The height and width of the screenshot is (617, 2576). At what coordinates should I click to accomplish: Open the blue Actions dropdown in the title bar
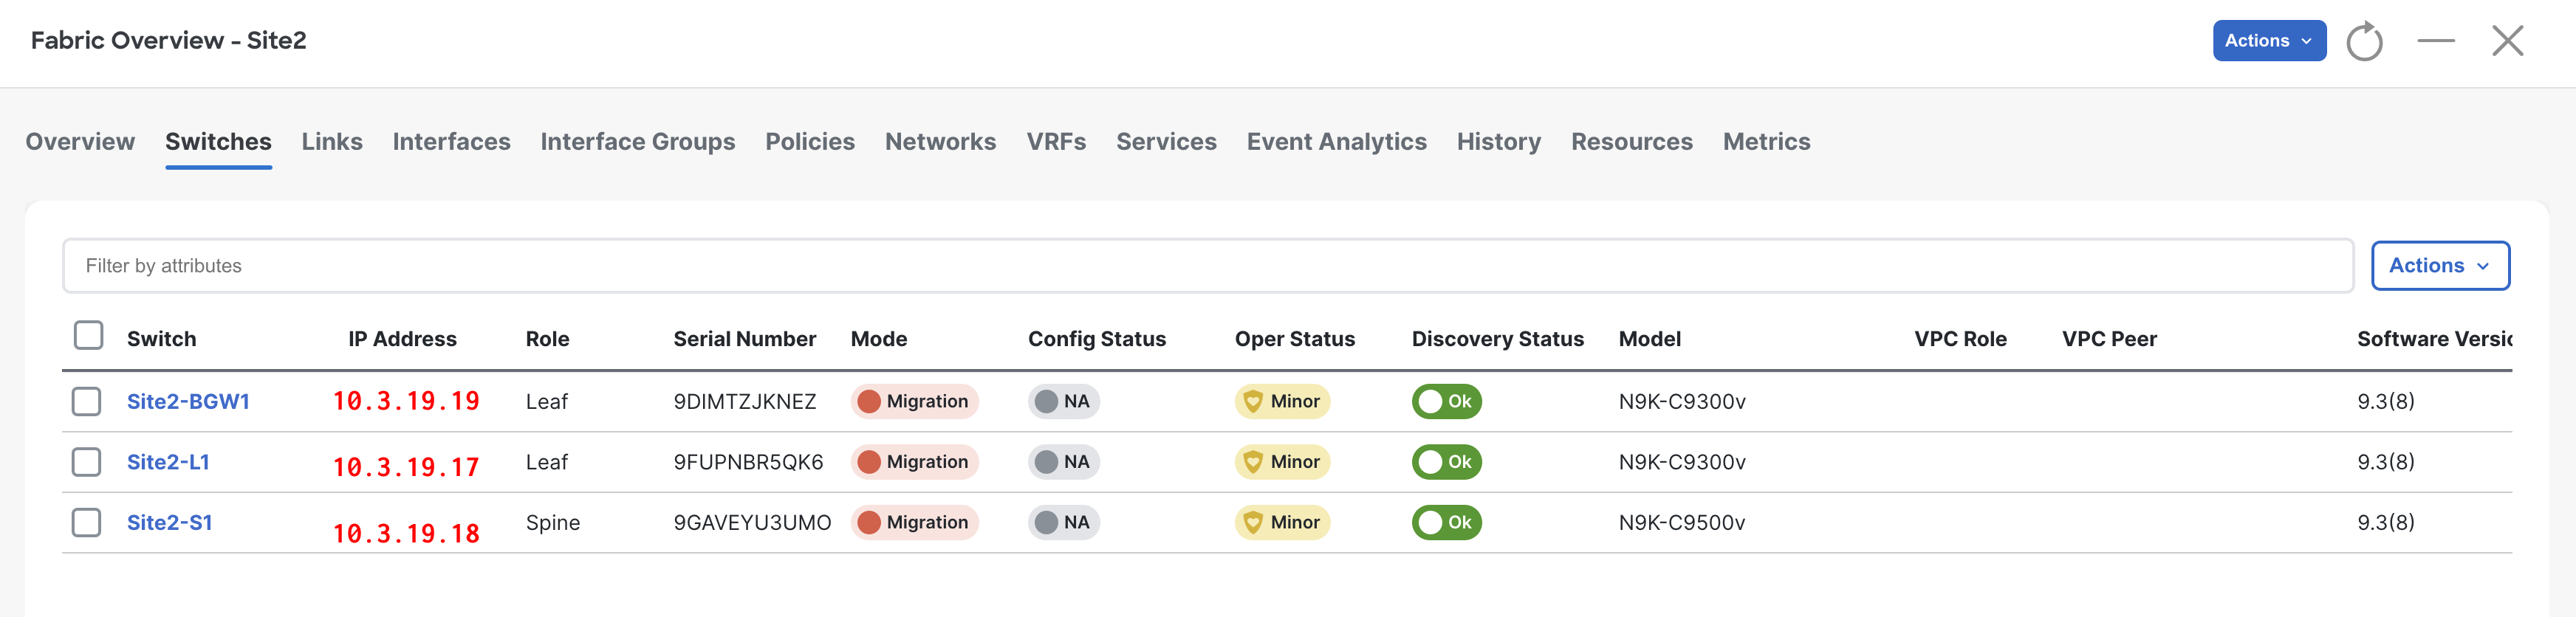pos(2268,41)
